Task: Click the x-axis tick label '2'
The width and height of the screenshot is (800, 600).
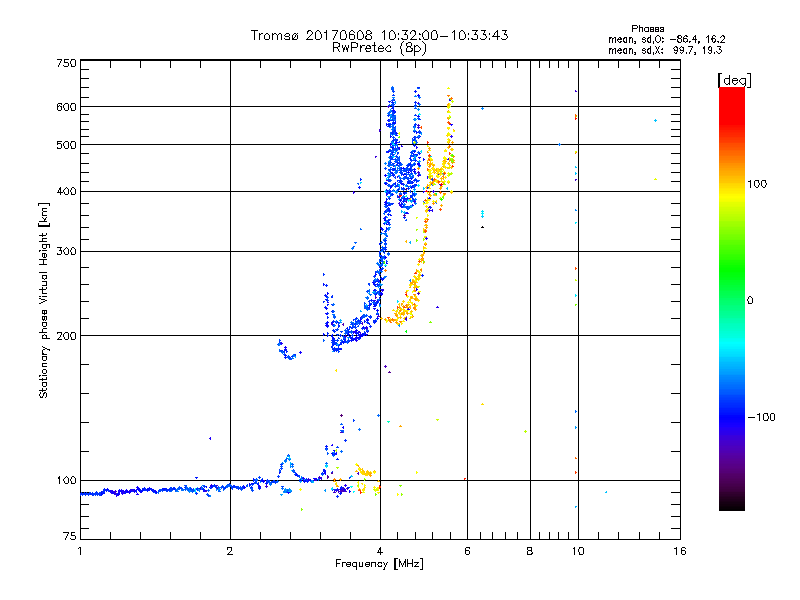Action: coord(230,551)
